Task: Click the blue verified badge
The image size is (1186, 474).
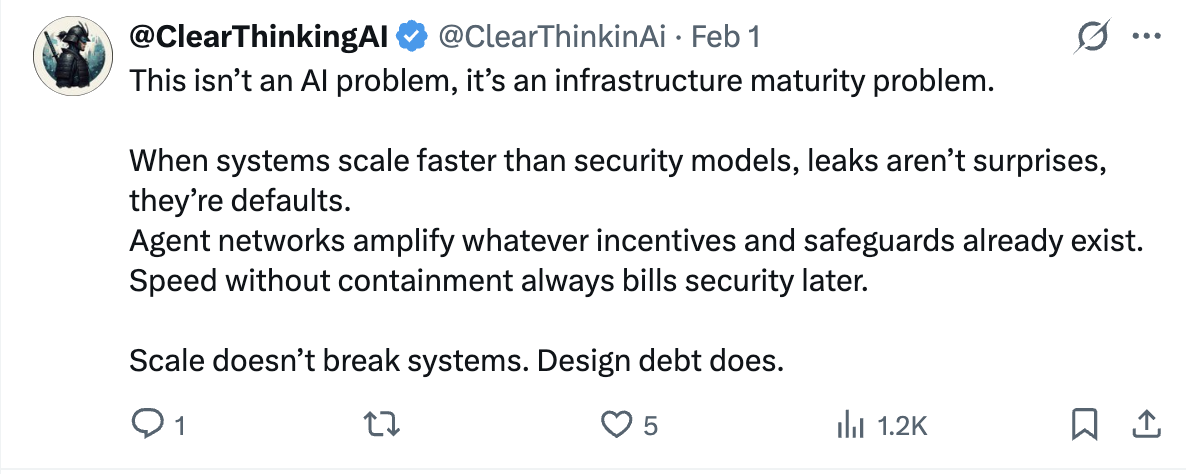Action: [412, 37]
